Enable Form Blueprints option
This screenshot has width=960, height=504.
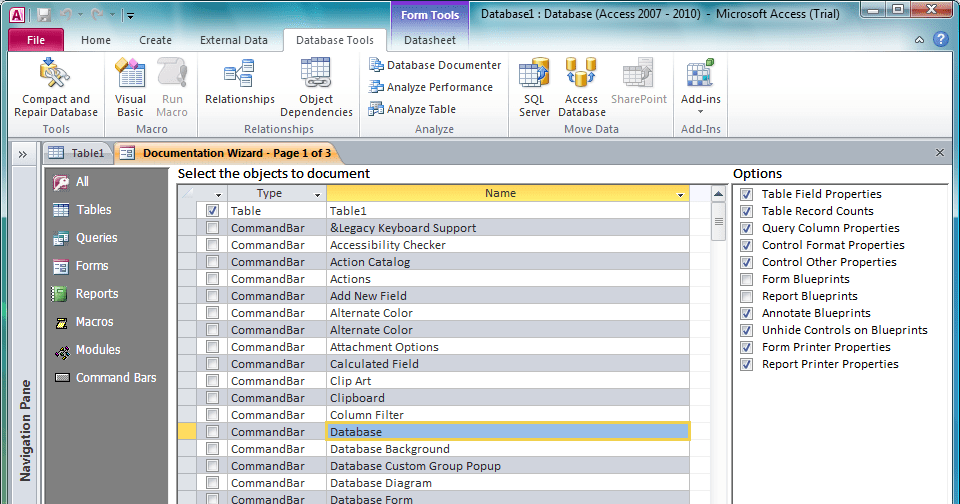pos(746,279)
